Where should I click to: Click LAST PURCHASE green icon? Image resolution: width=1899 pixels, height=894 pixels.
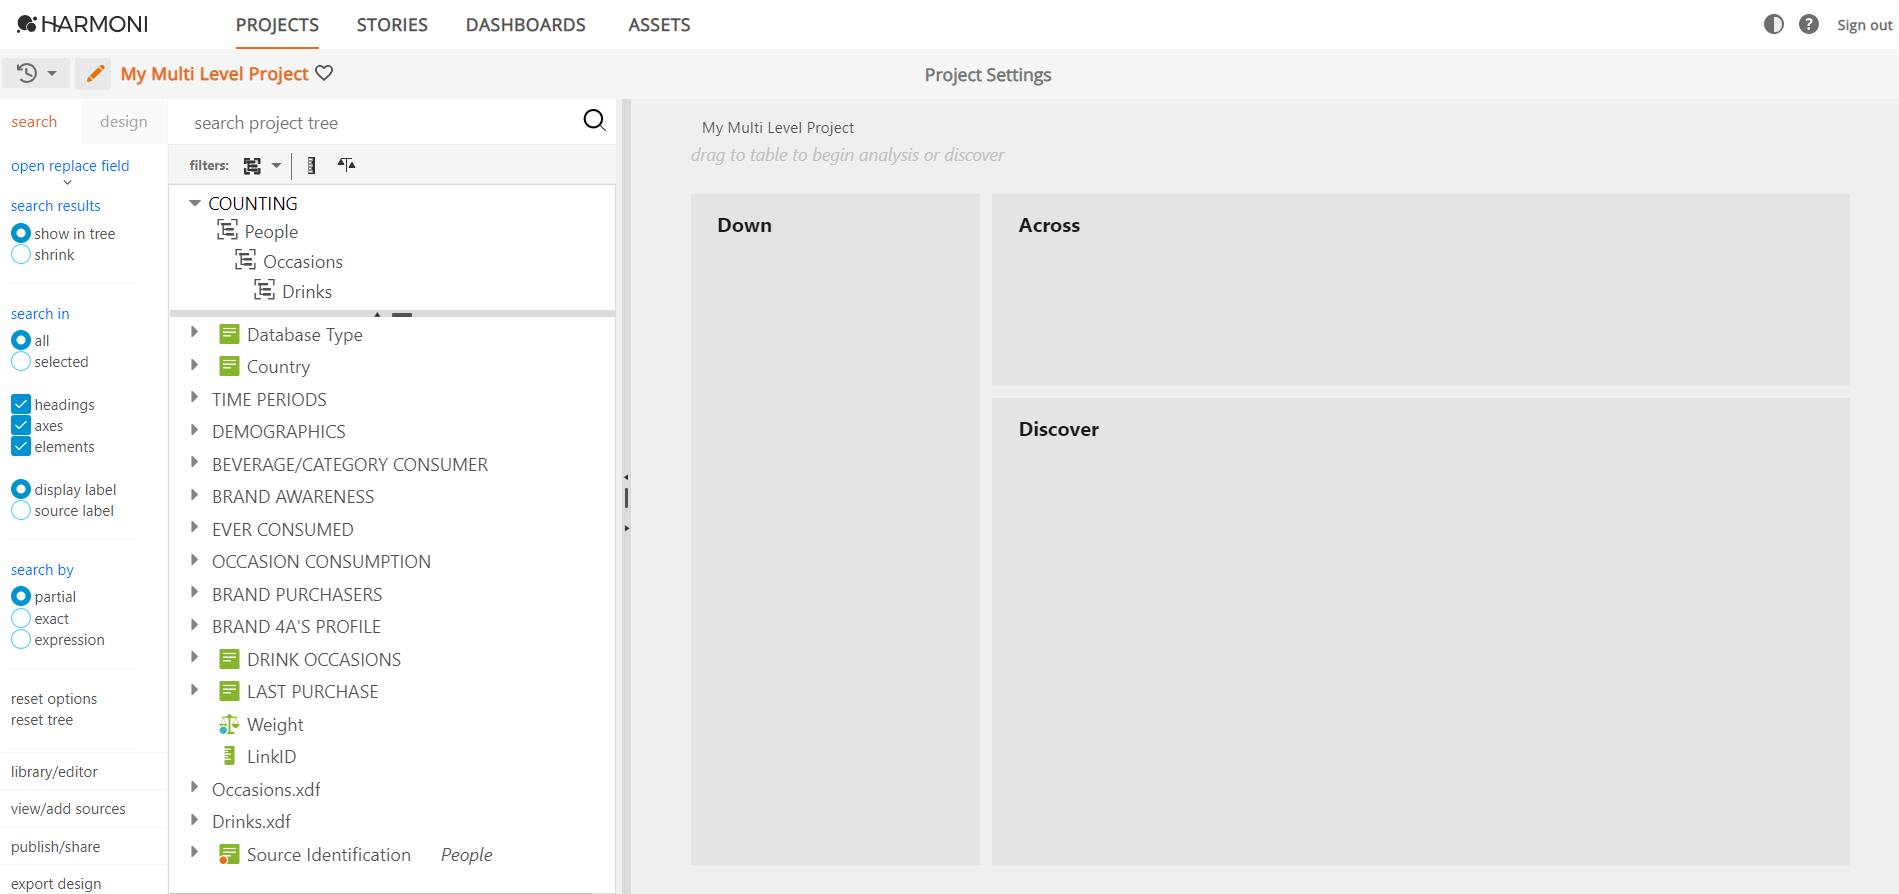[229, 691]
